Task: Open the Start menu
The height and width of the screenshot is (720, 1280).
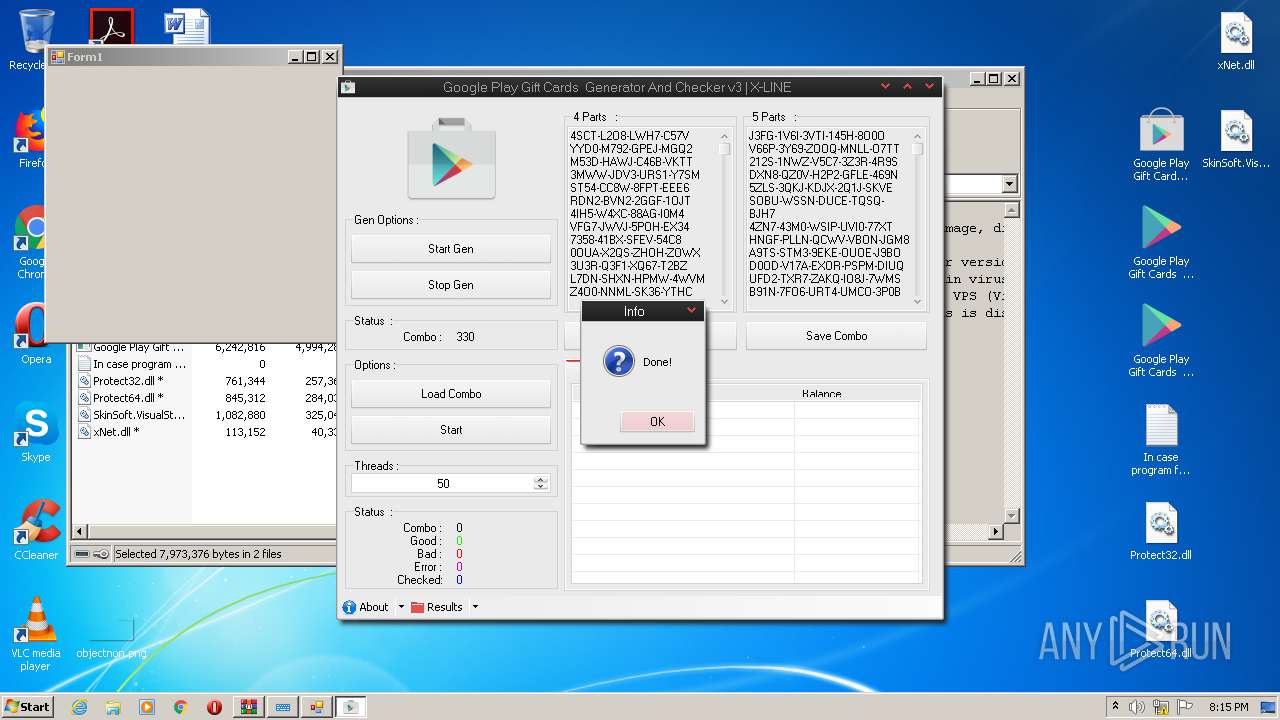Action: (x=27, y=706)
